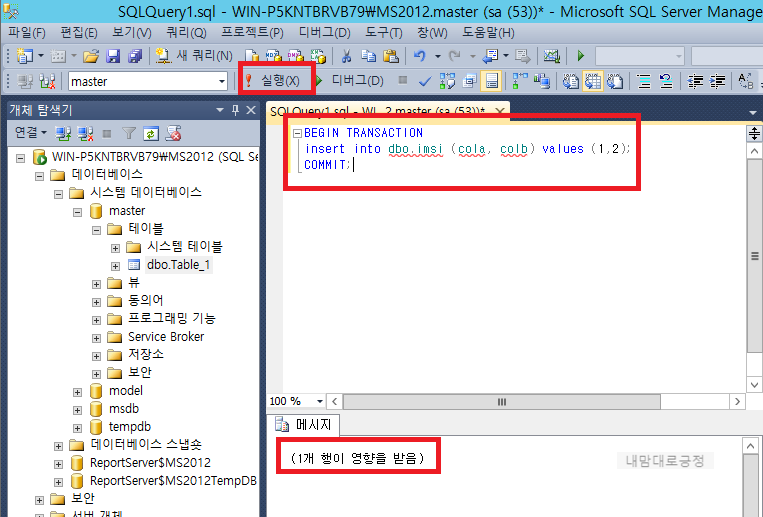This screenshot has width=763, height=517.
Task: Click the Copy icon
Action: [x=368, y=56]
